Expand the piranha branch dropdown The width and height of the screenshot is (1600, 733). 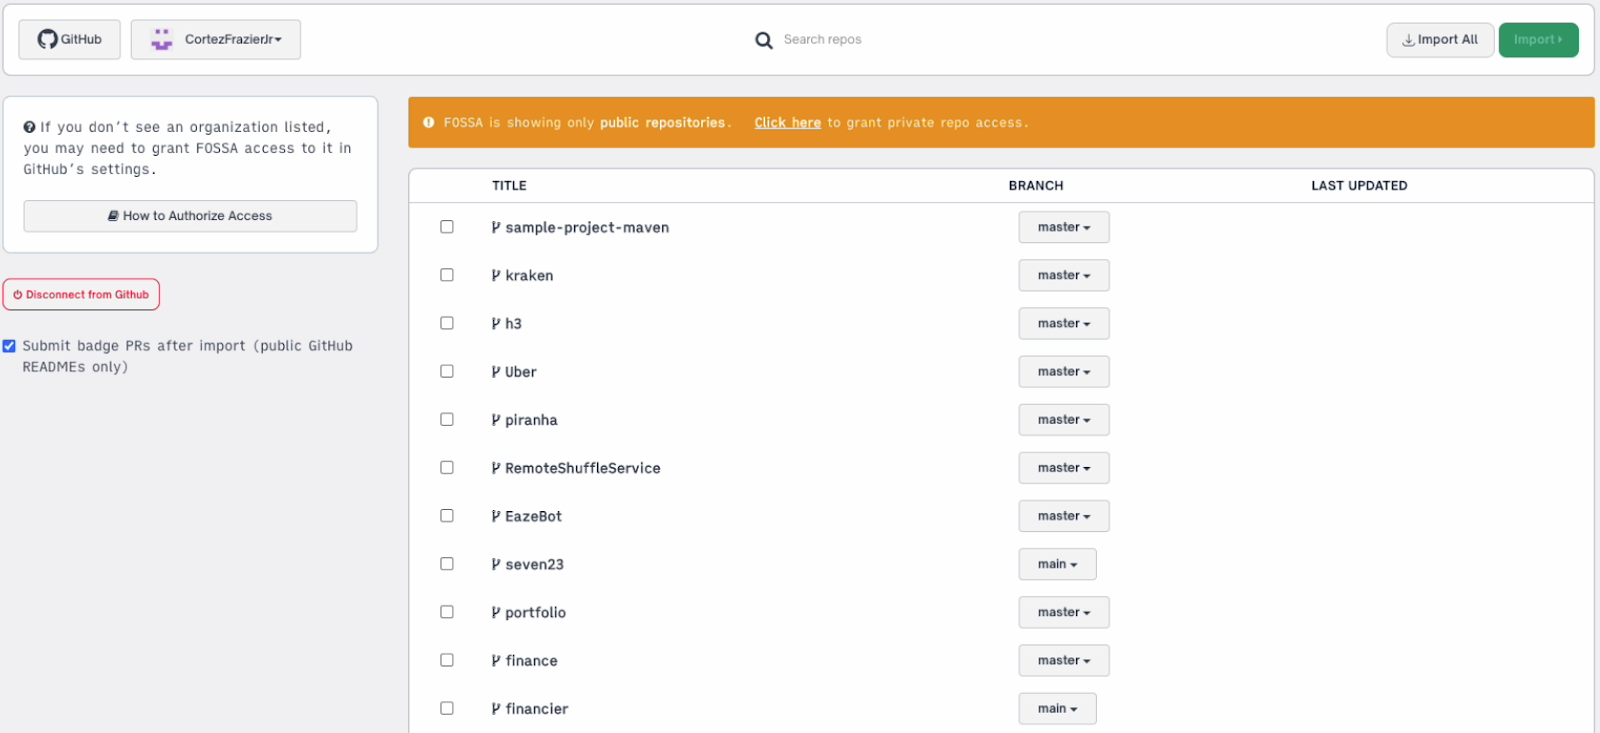tap(1064, 420)
